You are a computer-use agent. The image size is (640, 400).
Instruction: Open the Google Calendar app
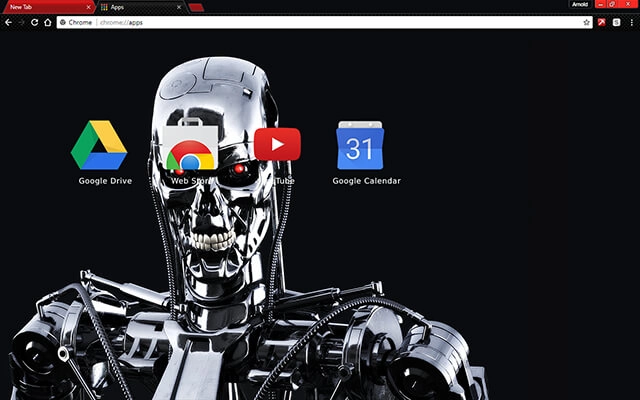pyautogui.click(x=360, y=145)
